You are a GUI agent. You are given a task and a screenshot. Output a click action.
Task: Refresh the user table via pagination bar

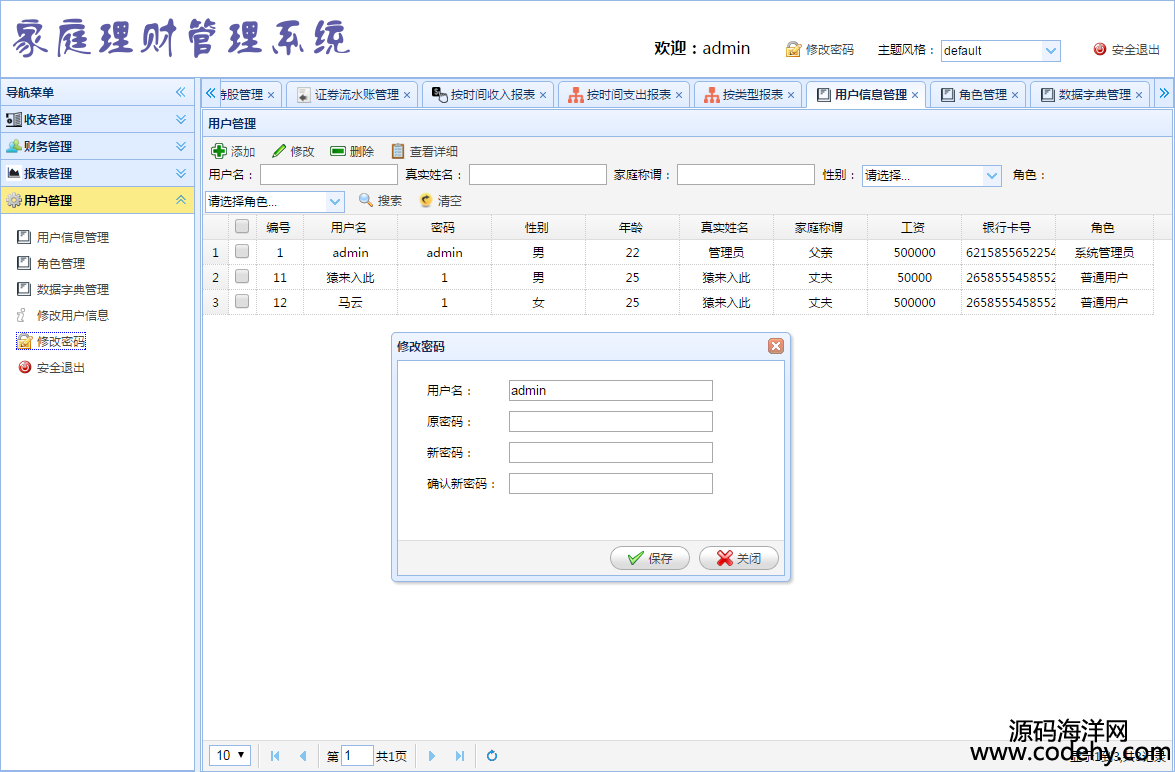tap(491, 756)
